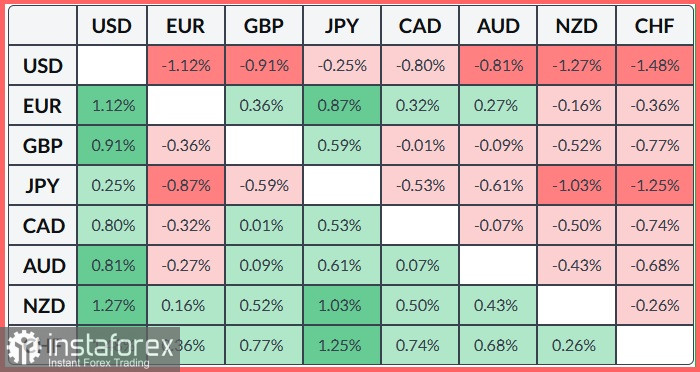
Task: Click the EUR/USD cell showing 1.12%
Action: pyautogui.click(x=112, y=106)
